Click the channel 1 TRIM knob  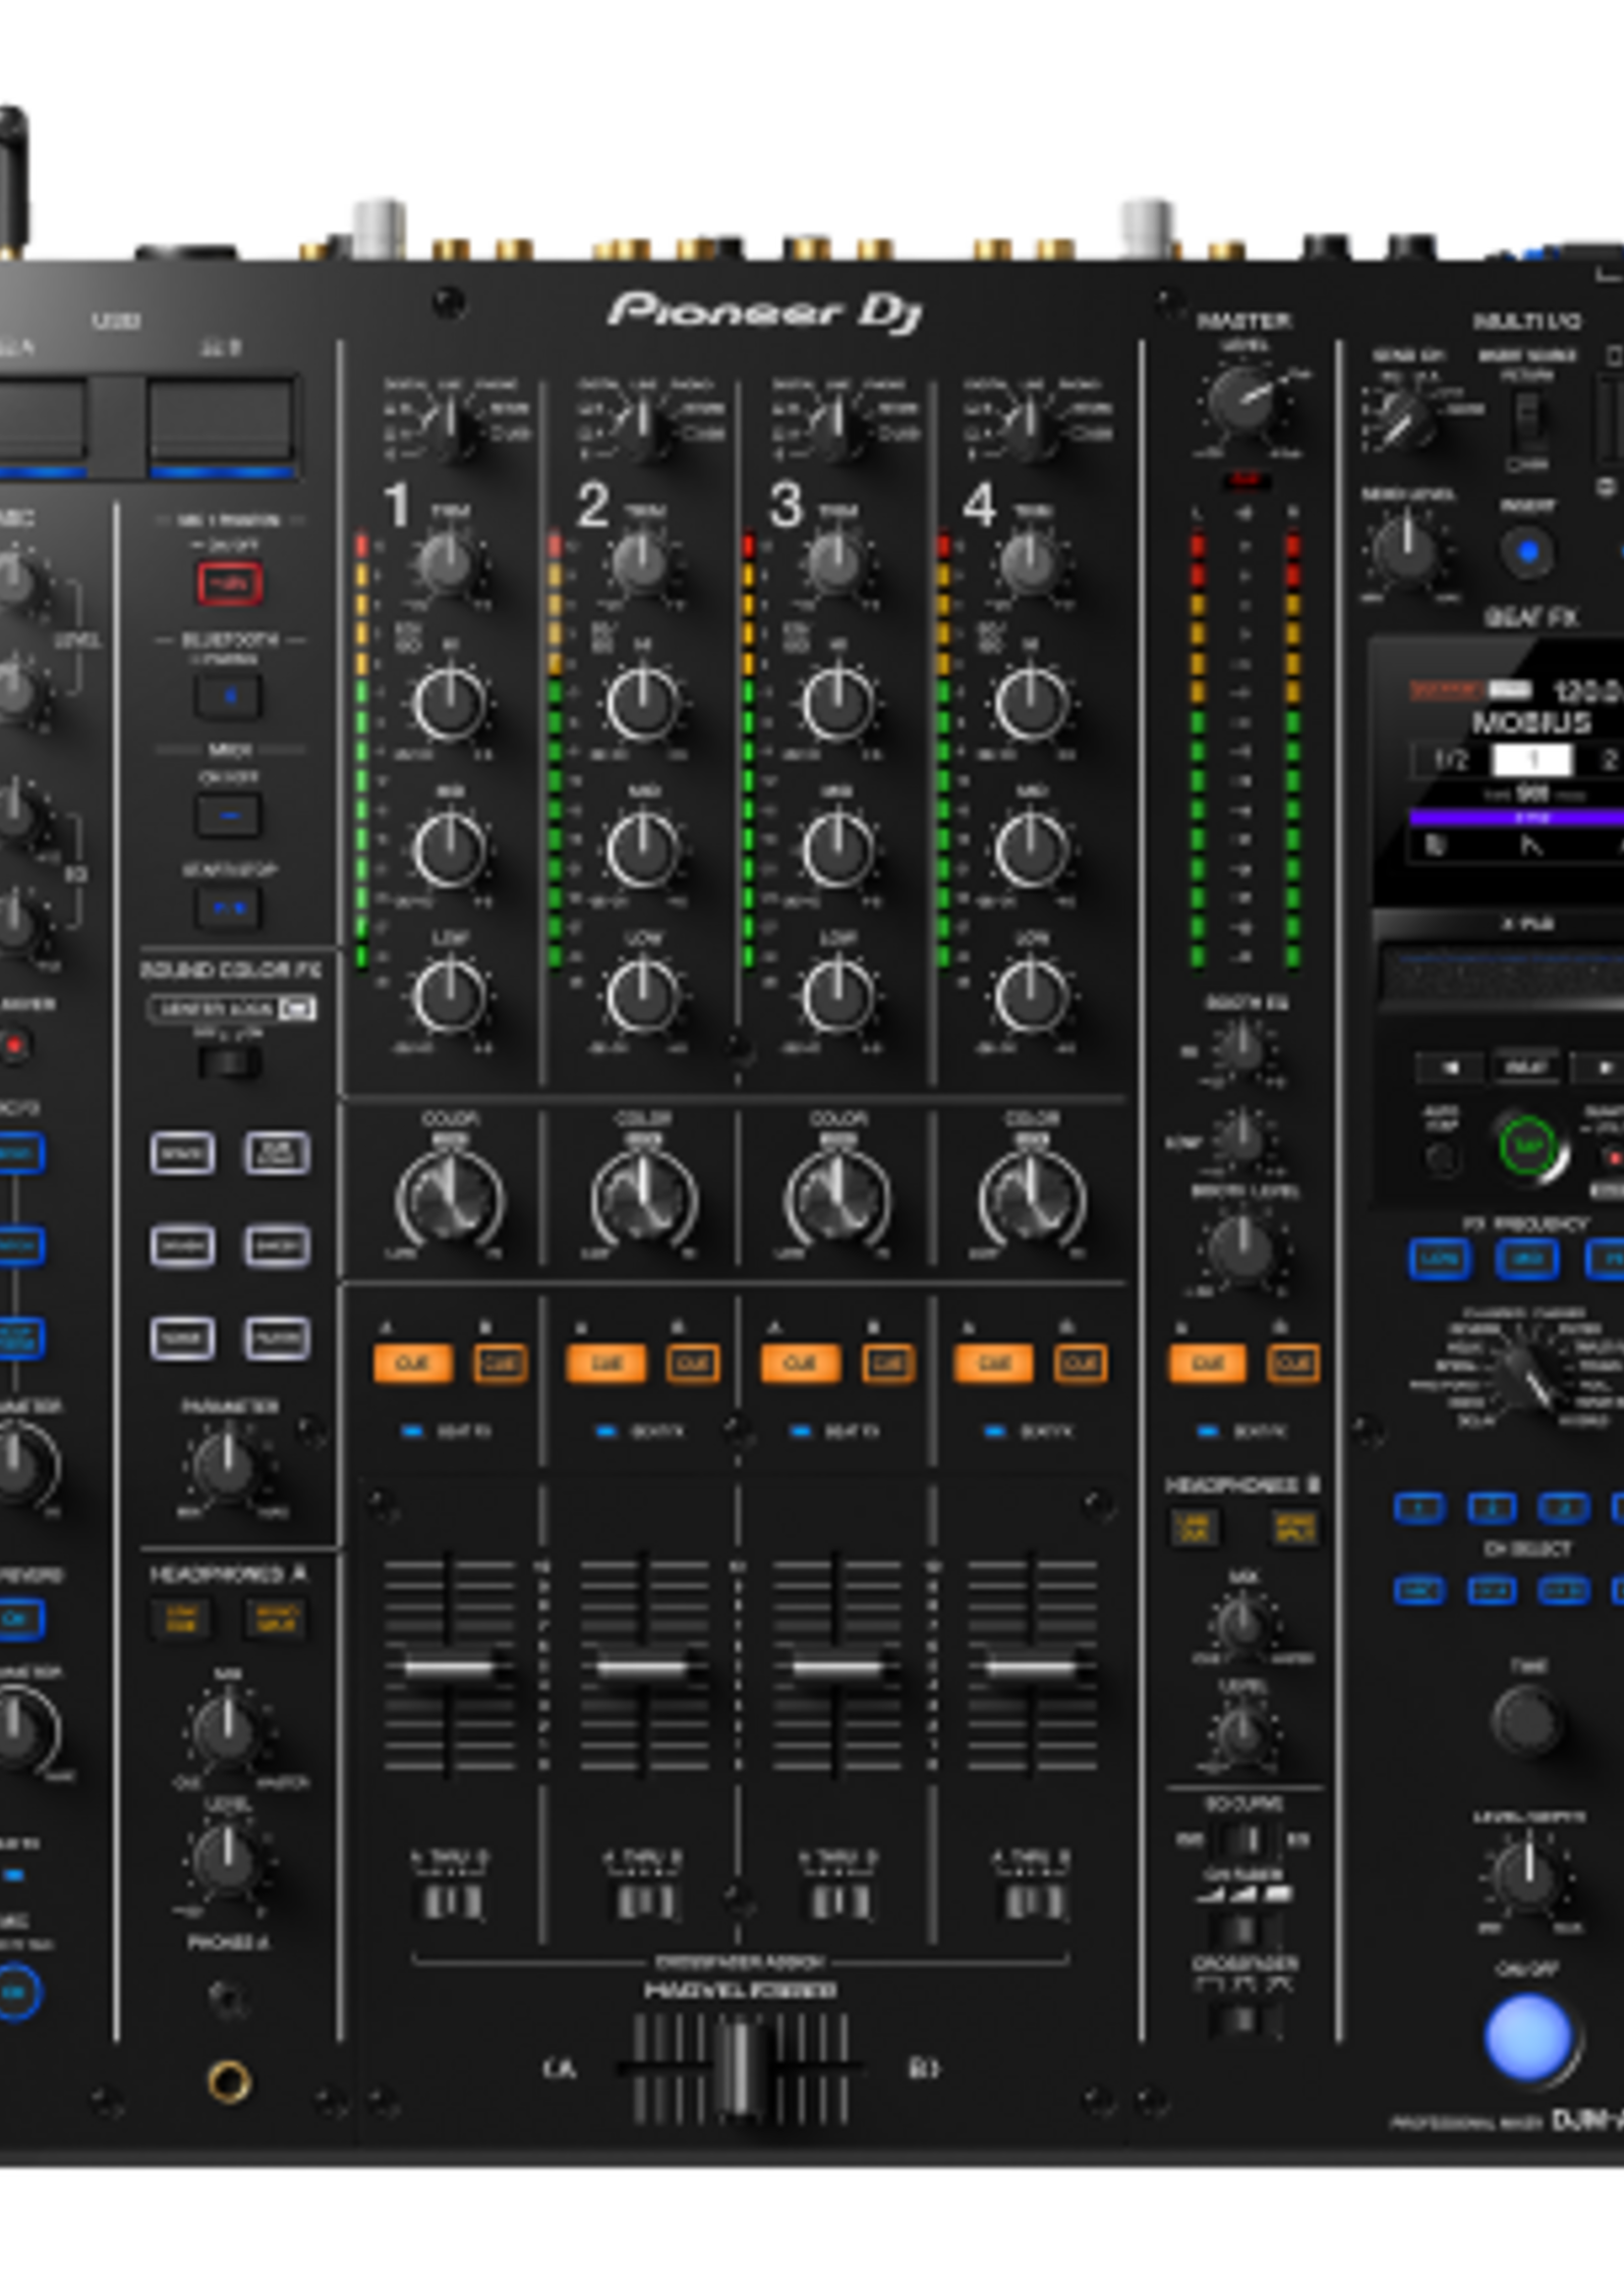(449, 565)
